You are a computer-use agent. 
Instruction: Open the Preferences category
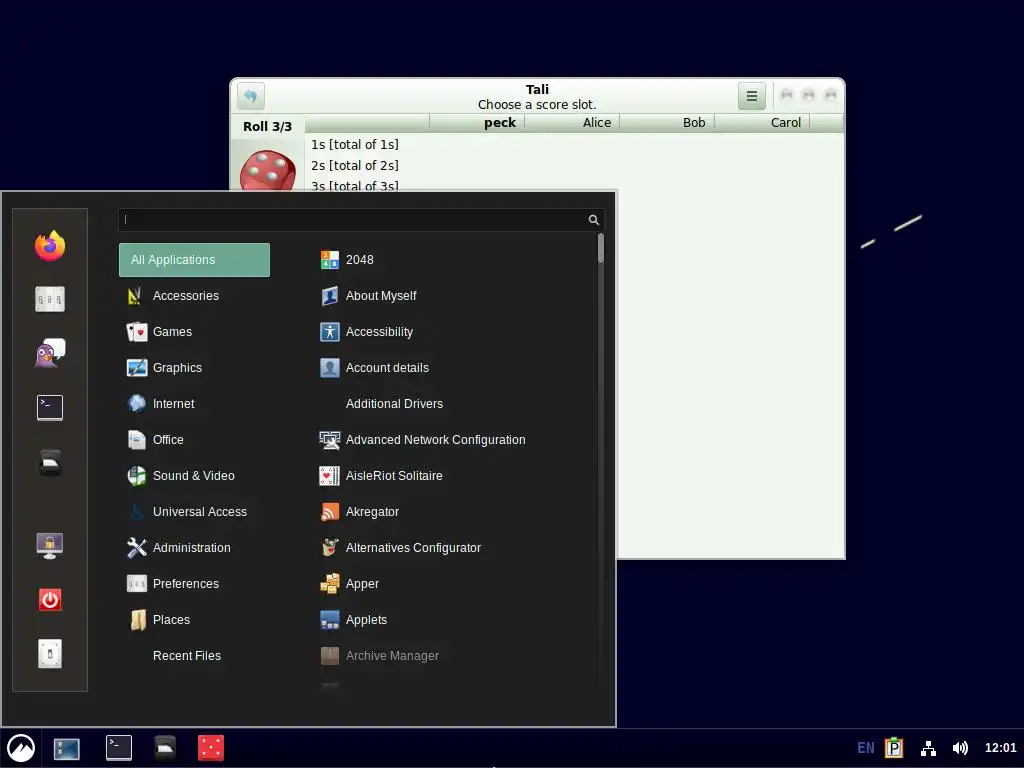194,583
